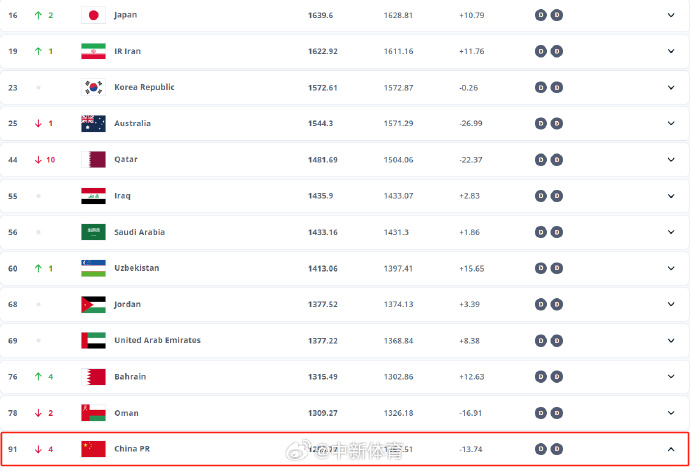Open the Saudi Arabia team link
The width and height of the screenshot is (690, 467).
coord(139,232)
